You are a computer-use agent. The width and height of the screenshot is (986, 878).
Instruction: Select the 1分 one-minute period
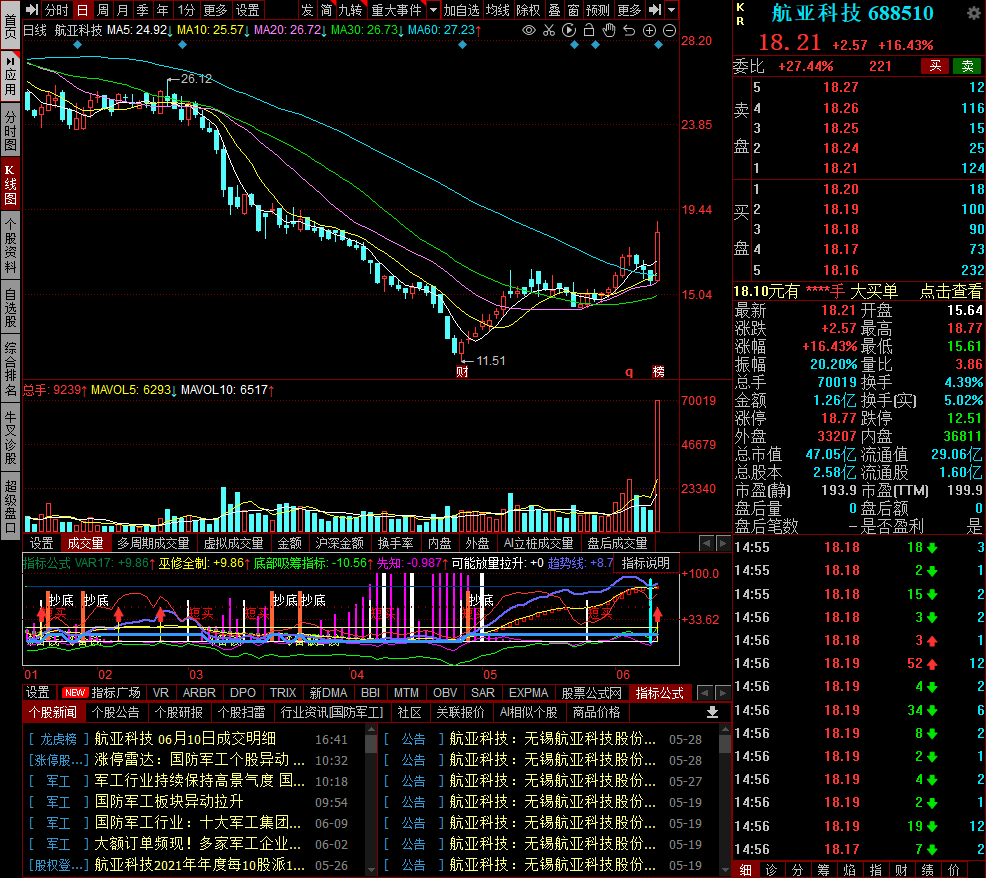pyautogui.click(x=186, y=10)
